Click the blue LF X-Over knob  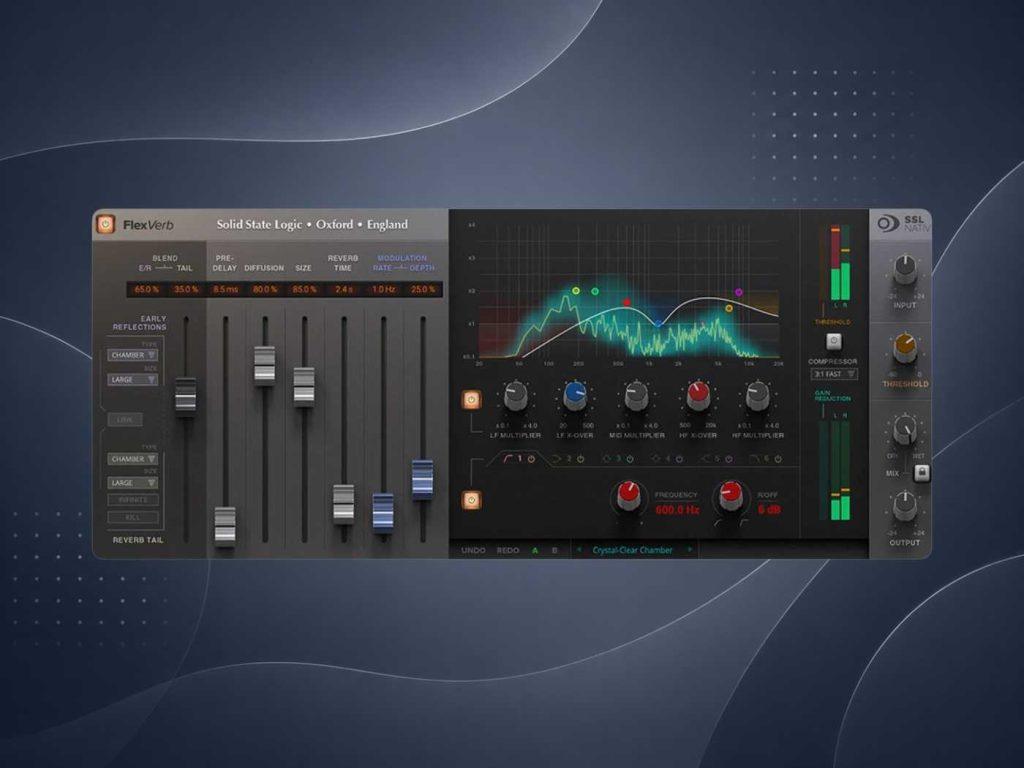click(575, 396)
